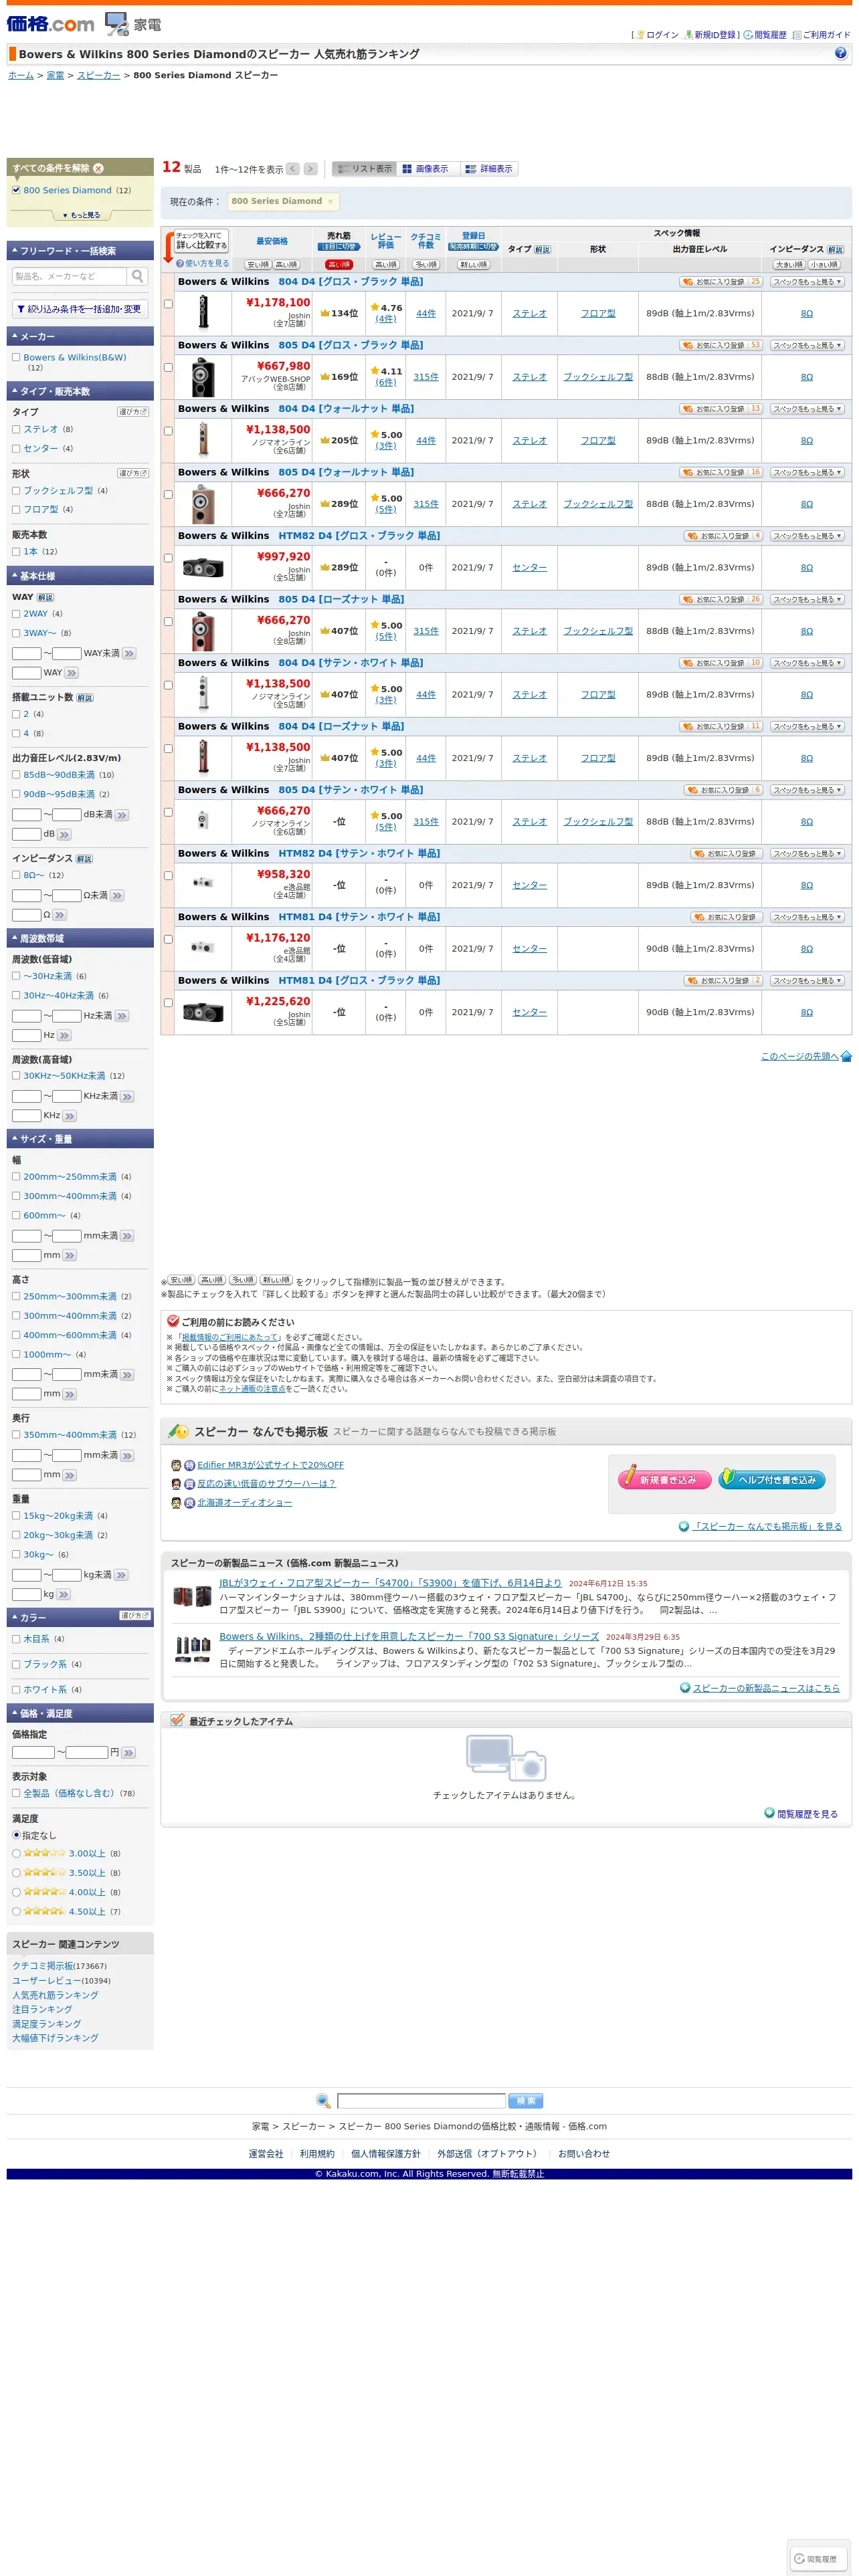Check the 85dB～90dB未満 filter
The image size is (859, 2576).
(16, 775)
